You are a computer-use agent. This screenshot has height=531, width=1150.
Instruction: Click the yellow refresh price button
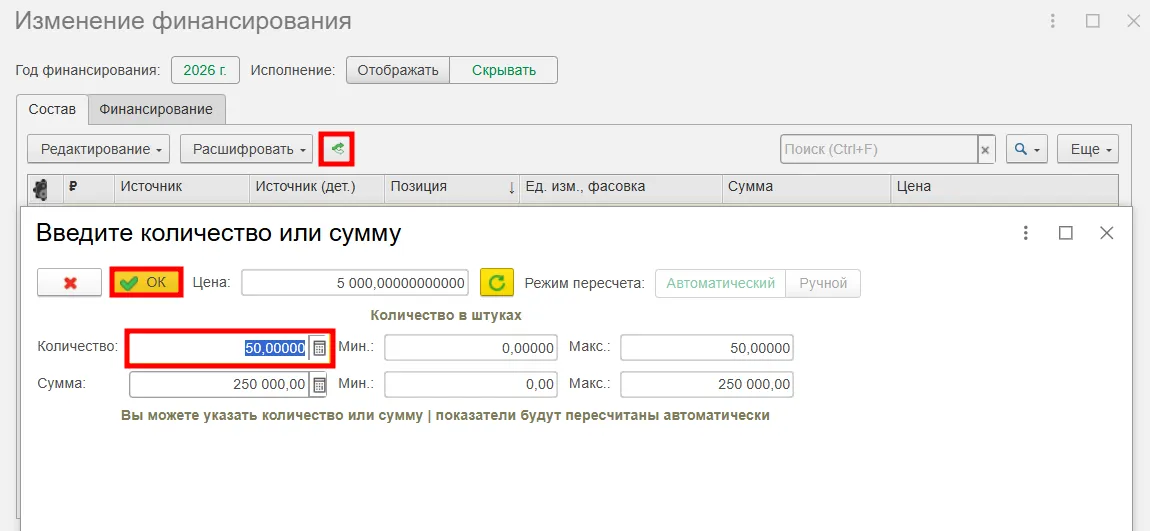[497, 283]
